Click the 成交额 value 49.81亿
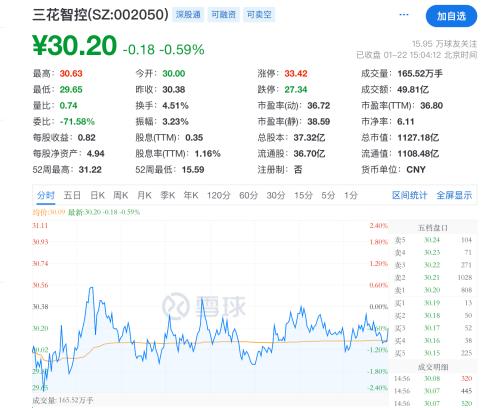 pos(413,89)
